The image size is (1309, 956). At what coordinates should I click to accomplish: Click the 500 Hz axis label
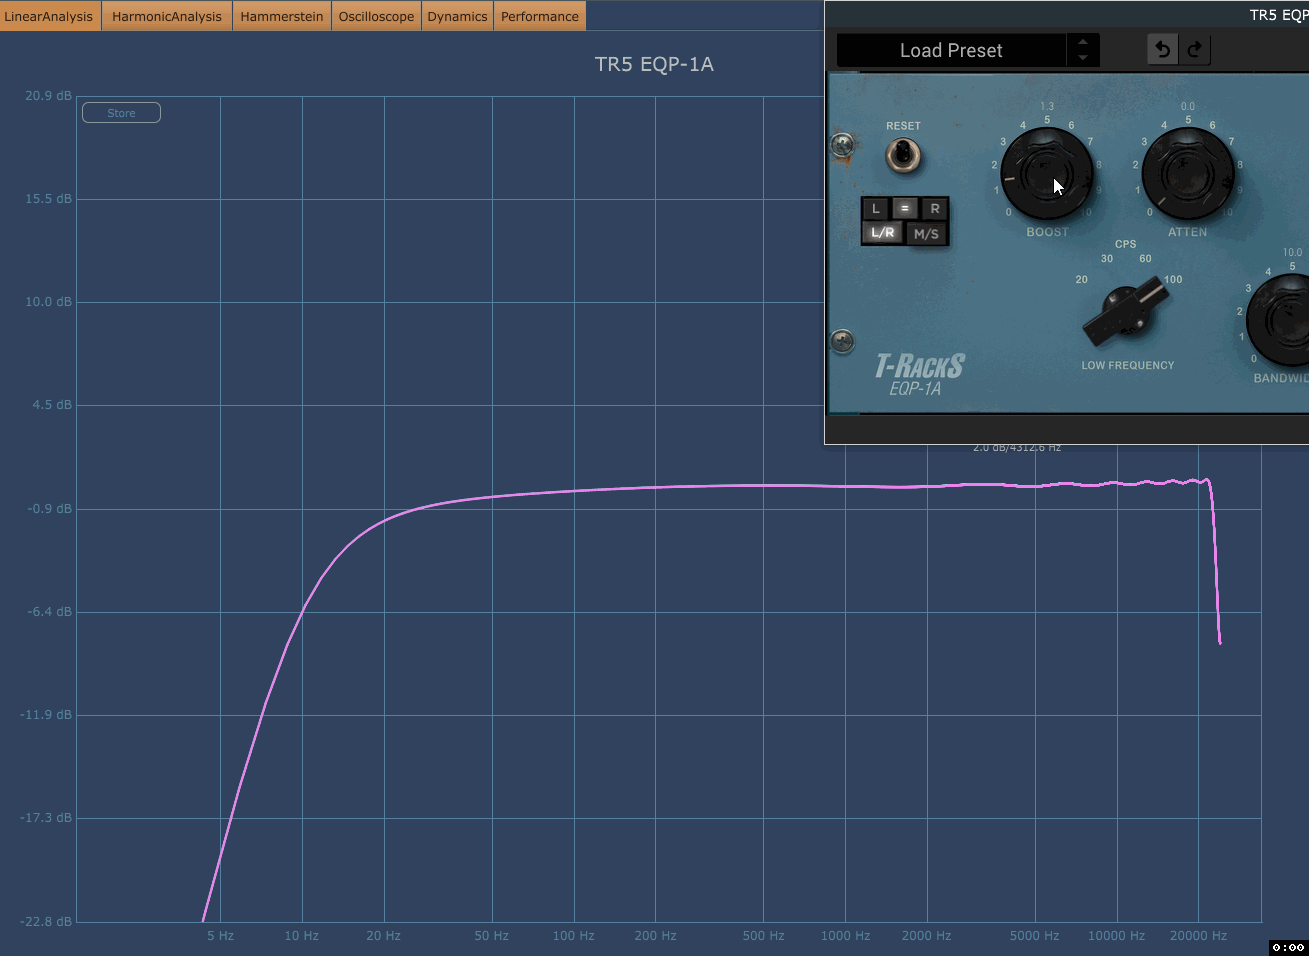763,936
